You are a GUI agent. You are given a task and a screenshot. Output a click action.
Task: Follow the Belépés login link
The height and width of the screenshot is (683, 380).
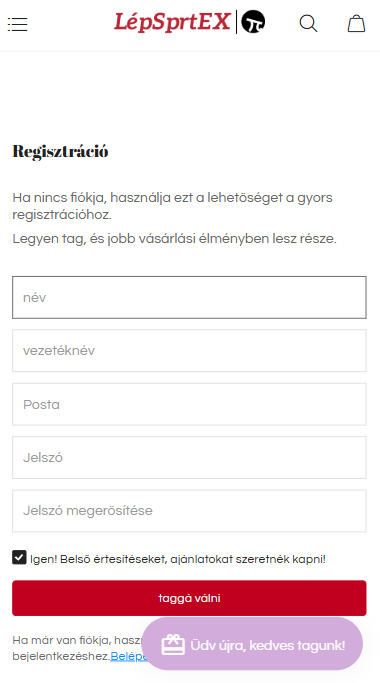click(127, 656)
